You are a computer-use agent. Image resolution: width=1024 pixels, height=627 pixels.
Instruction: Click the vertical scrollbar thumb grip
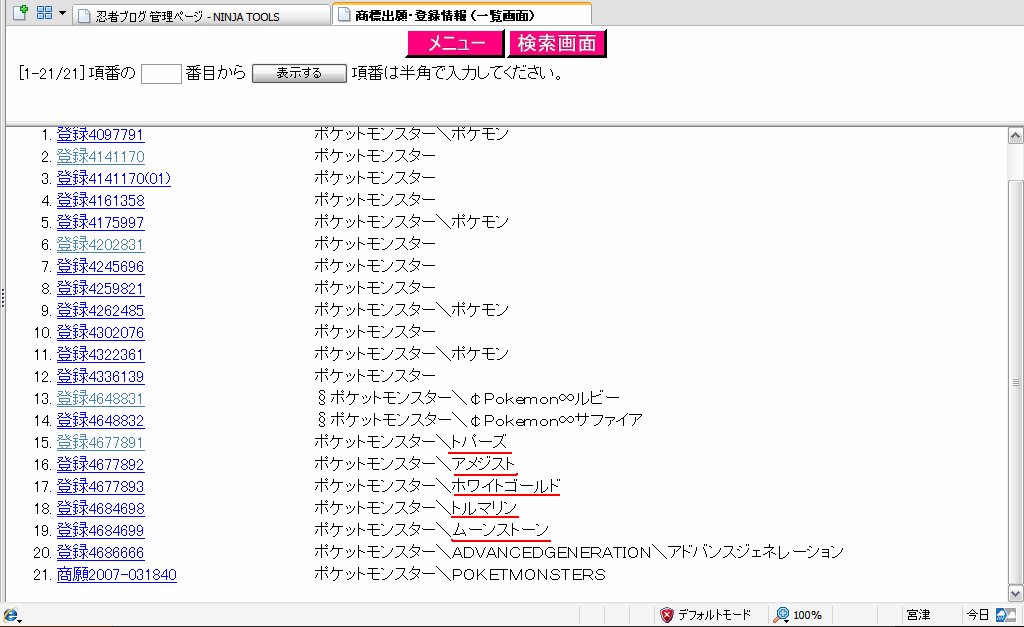point(1016,382)
